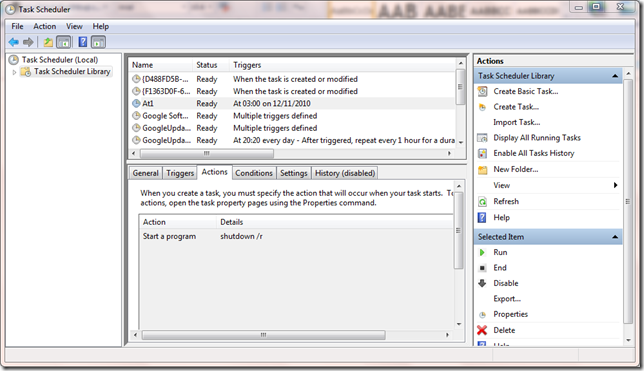Image resolution: width=644 pixels, height=371 pixels.
Task: Collapse the Selected Item actions section
Action: [615, 237]
